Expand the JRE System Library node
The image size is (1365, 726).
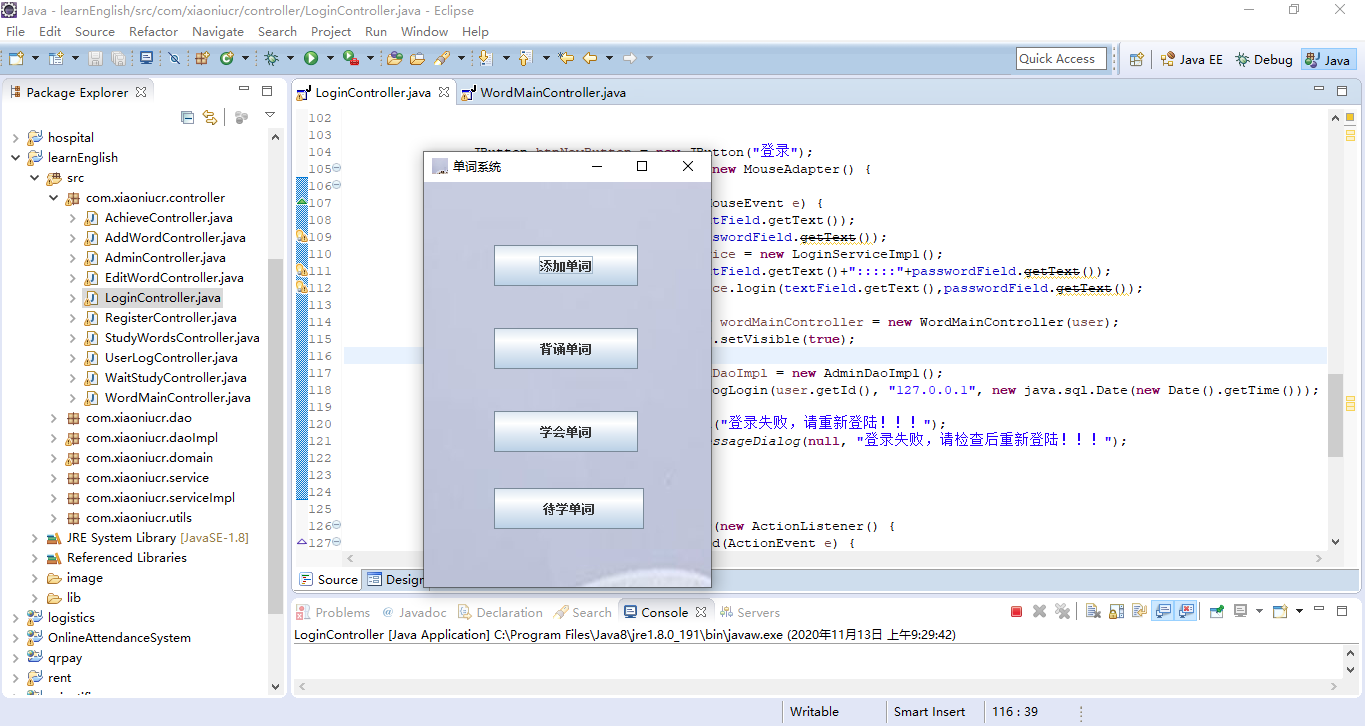pos(35,537)
